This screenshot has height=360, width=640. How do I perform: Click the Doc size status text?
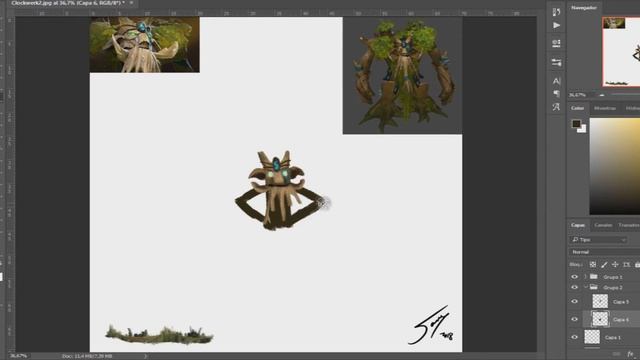tap(87, 356)
